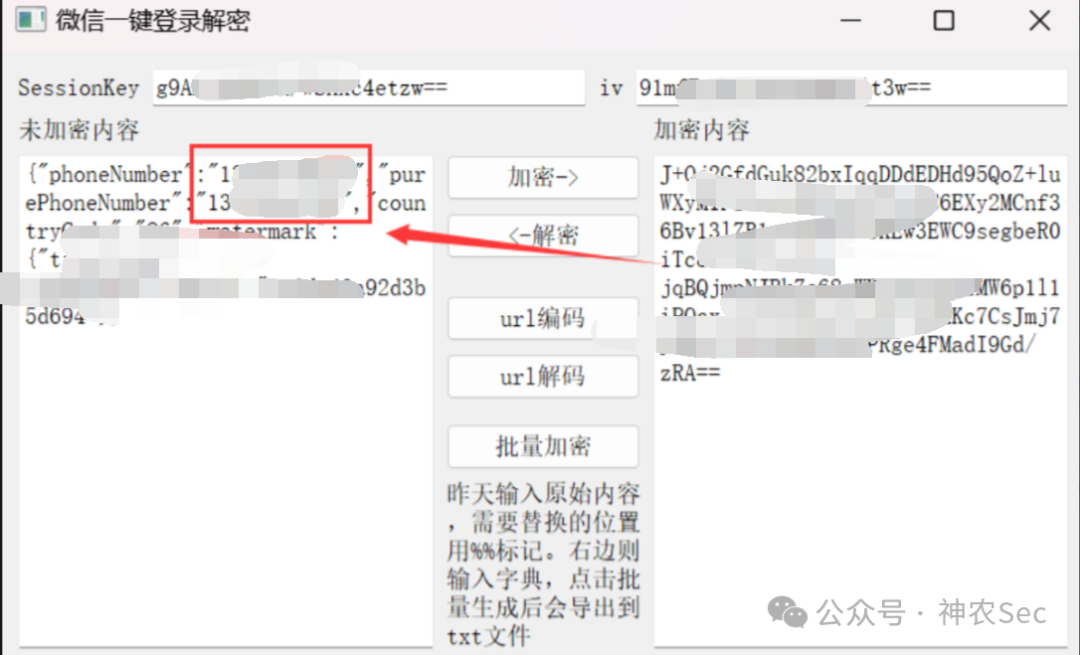Click the <-解密 decrypt button

pyautogui.click(x=543, y=236)
